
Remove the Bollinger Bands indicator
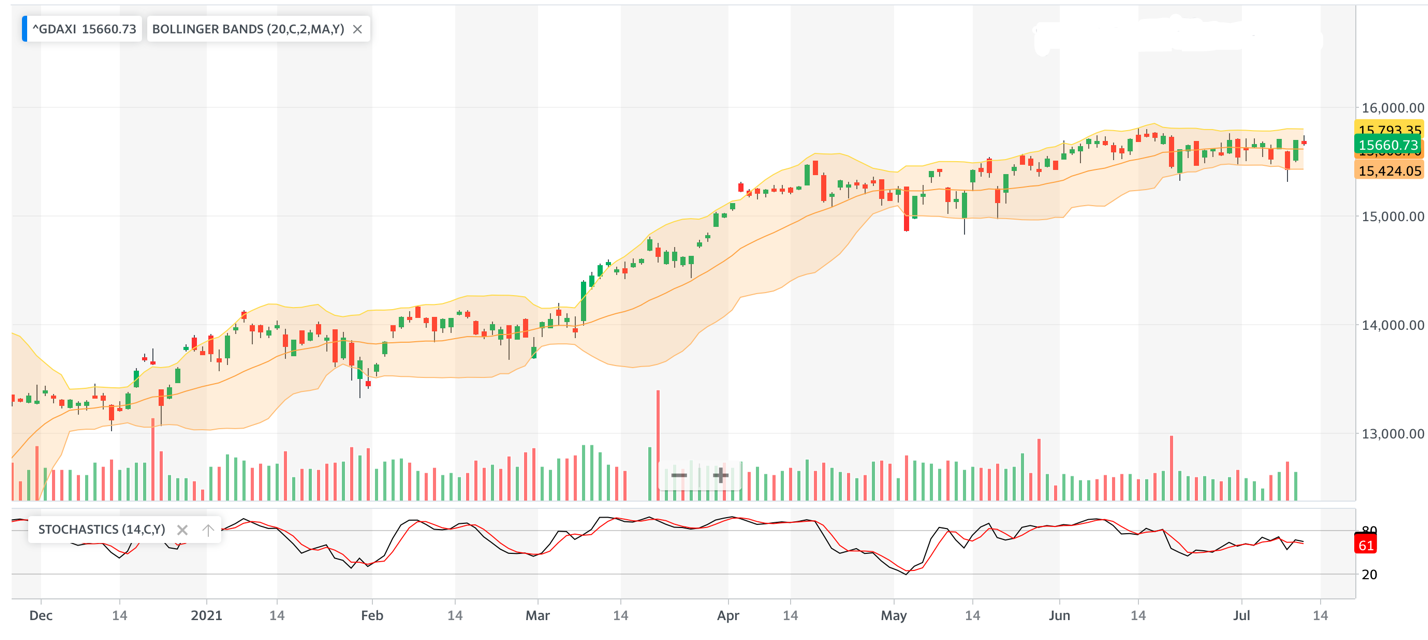point(357,29)
